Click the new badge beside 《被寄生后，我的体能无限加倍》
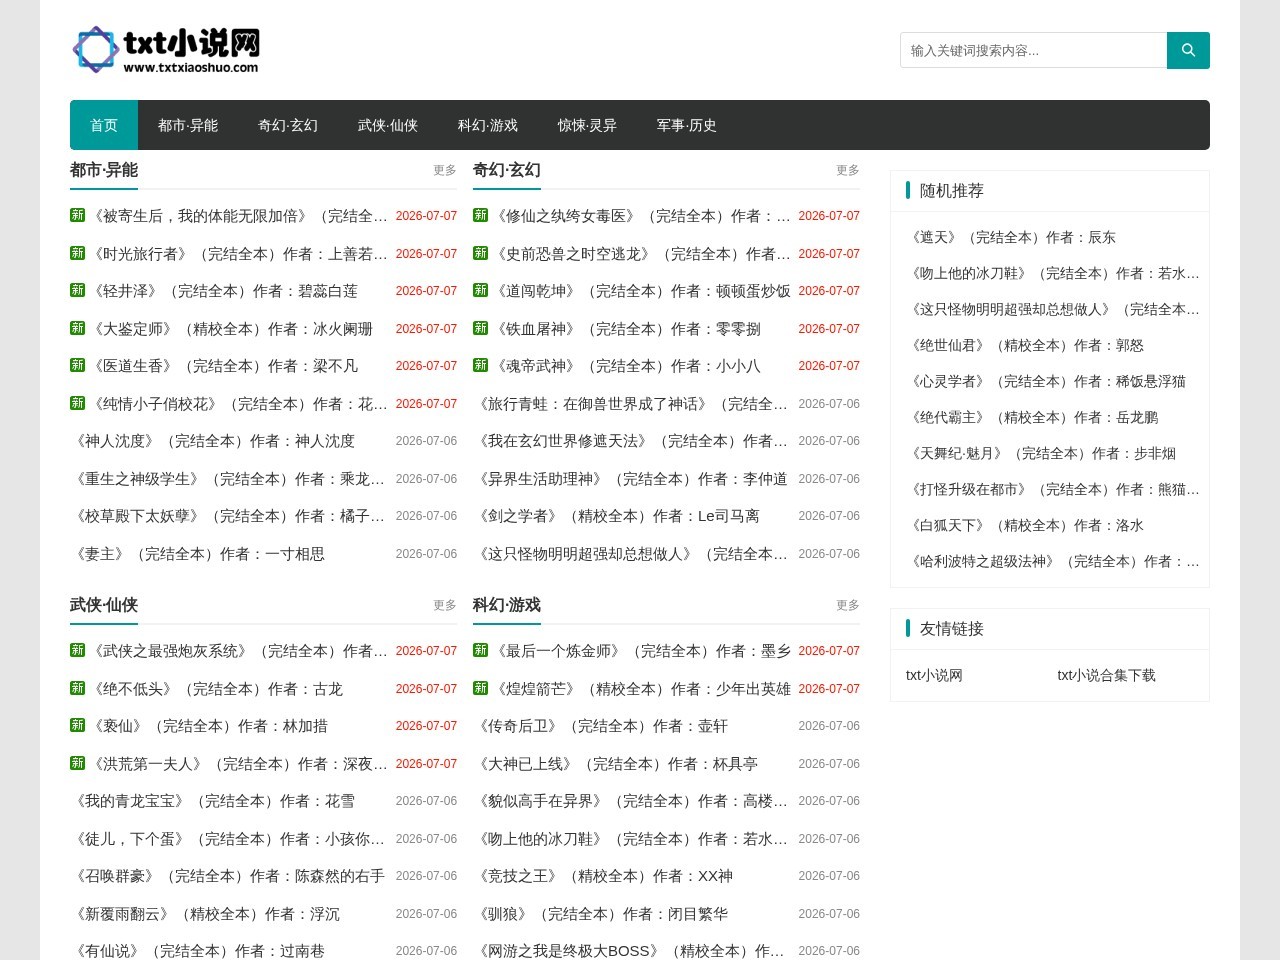The image size is (1280, 960). [77, 215]
